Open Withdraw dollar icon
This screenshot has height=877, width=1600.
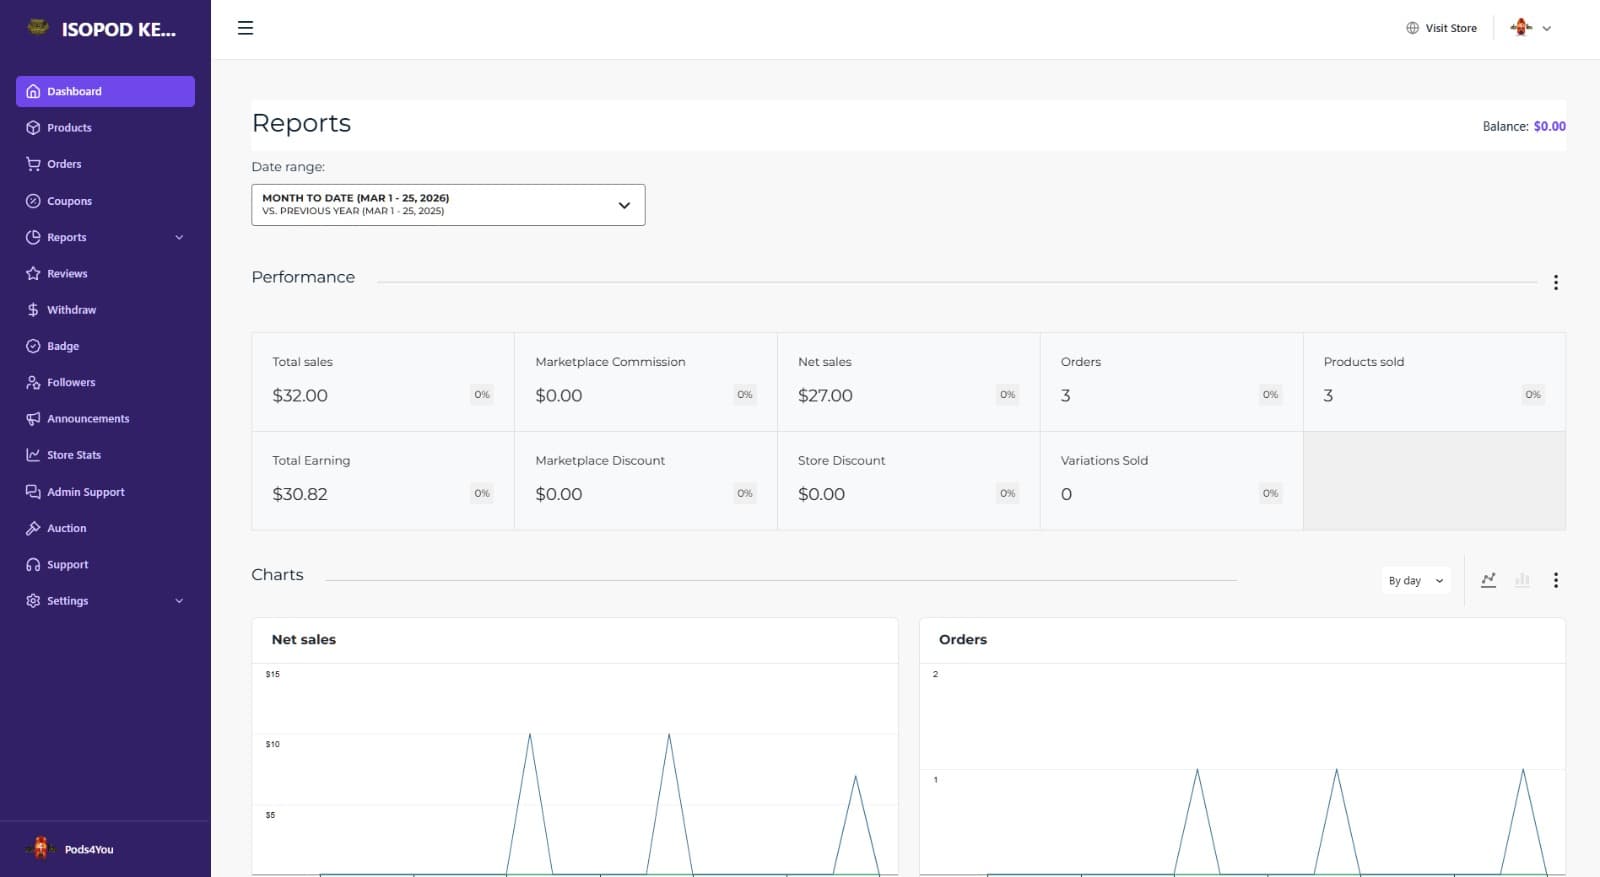point(33,310)
